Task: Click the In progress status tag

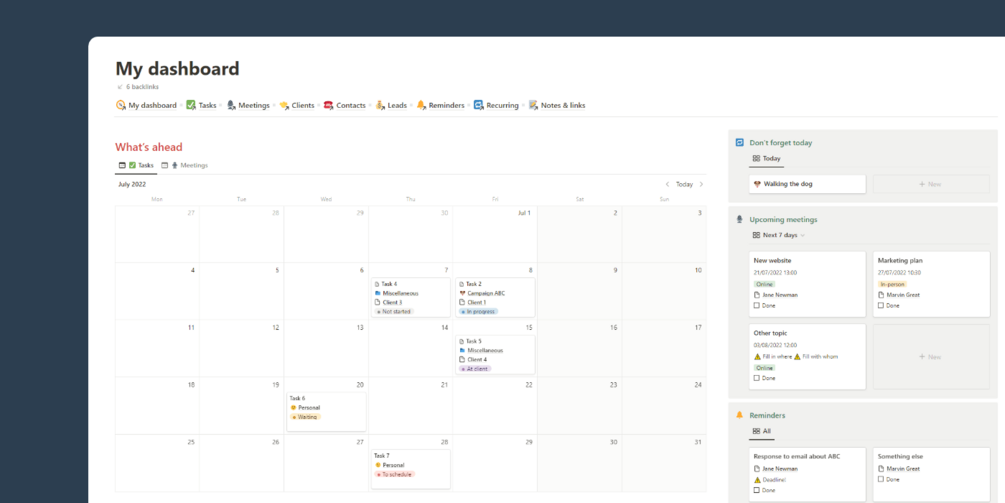Action: click(x=479, y=311)
